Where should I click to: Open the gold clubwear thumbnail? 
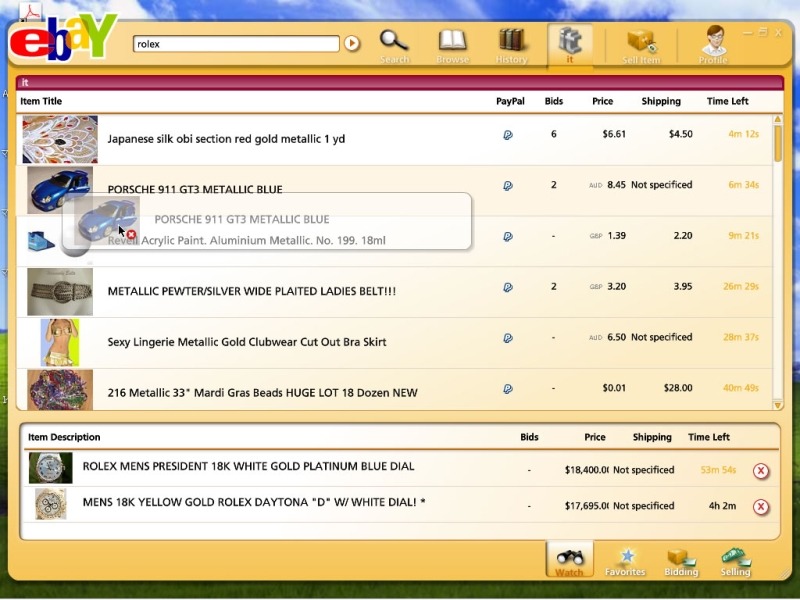click(60, 342)
